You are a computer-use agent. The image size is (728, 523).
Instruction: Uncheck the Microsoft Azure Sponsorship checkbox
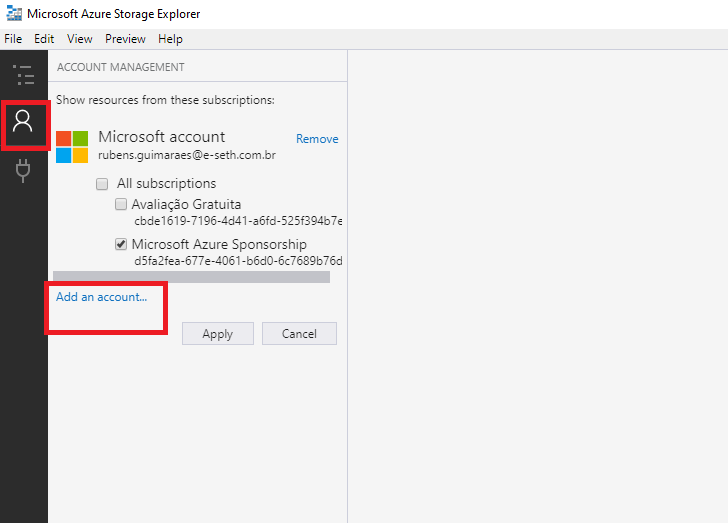click(121, 244)
